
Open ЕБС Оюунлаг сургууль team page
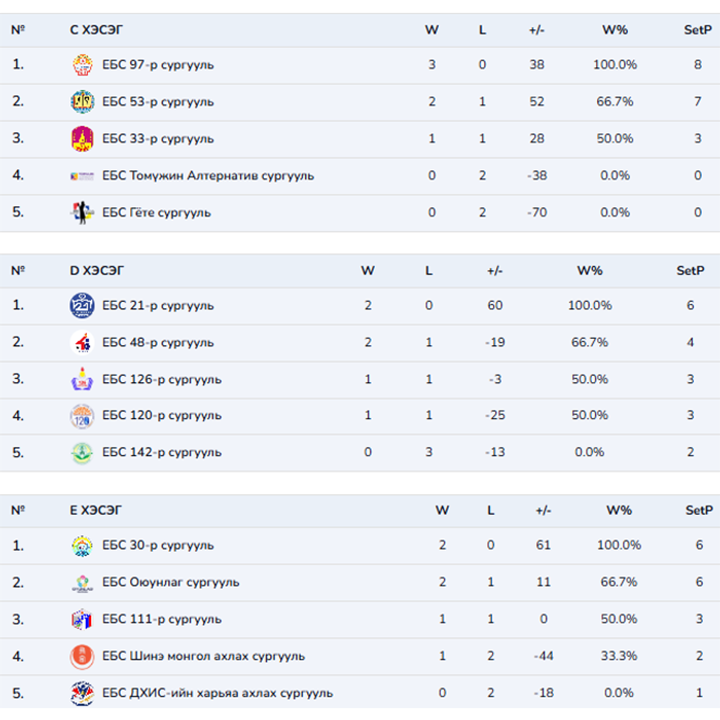[x=171, y=583]
